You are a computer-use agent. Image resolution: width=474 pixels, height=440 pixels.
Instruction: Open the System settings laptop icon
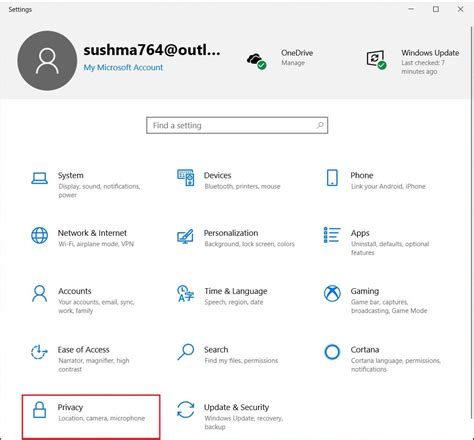pos(39,178)
